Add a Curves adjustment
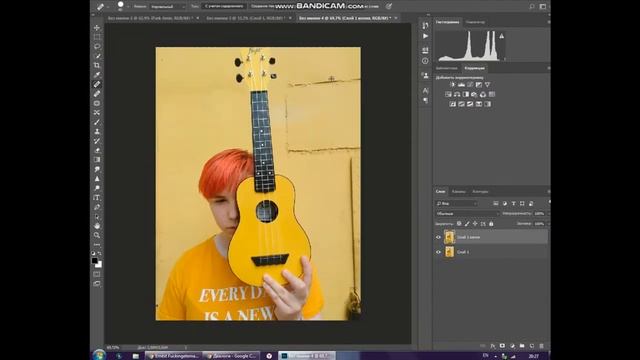 pyautogui.click(x=470, y=84)
